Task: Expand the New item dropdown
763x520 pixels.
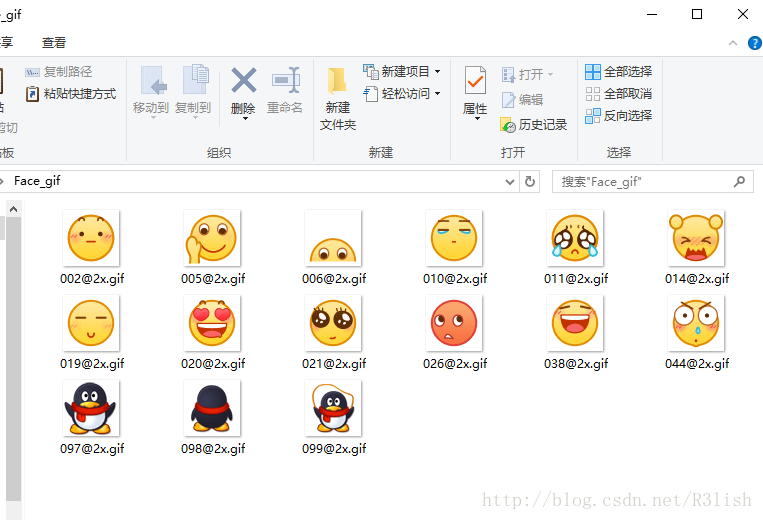Action: (437, 72)
